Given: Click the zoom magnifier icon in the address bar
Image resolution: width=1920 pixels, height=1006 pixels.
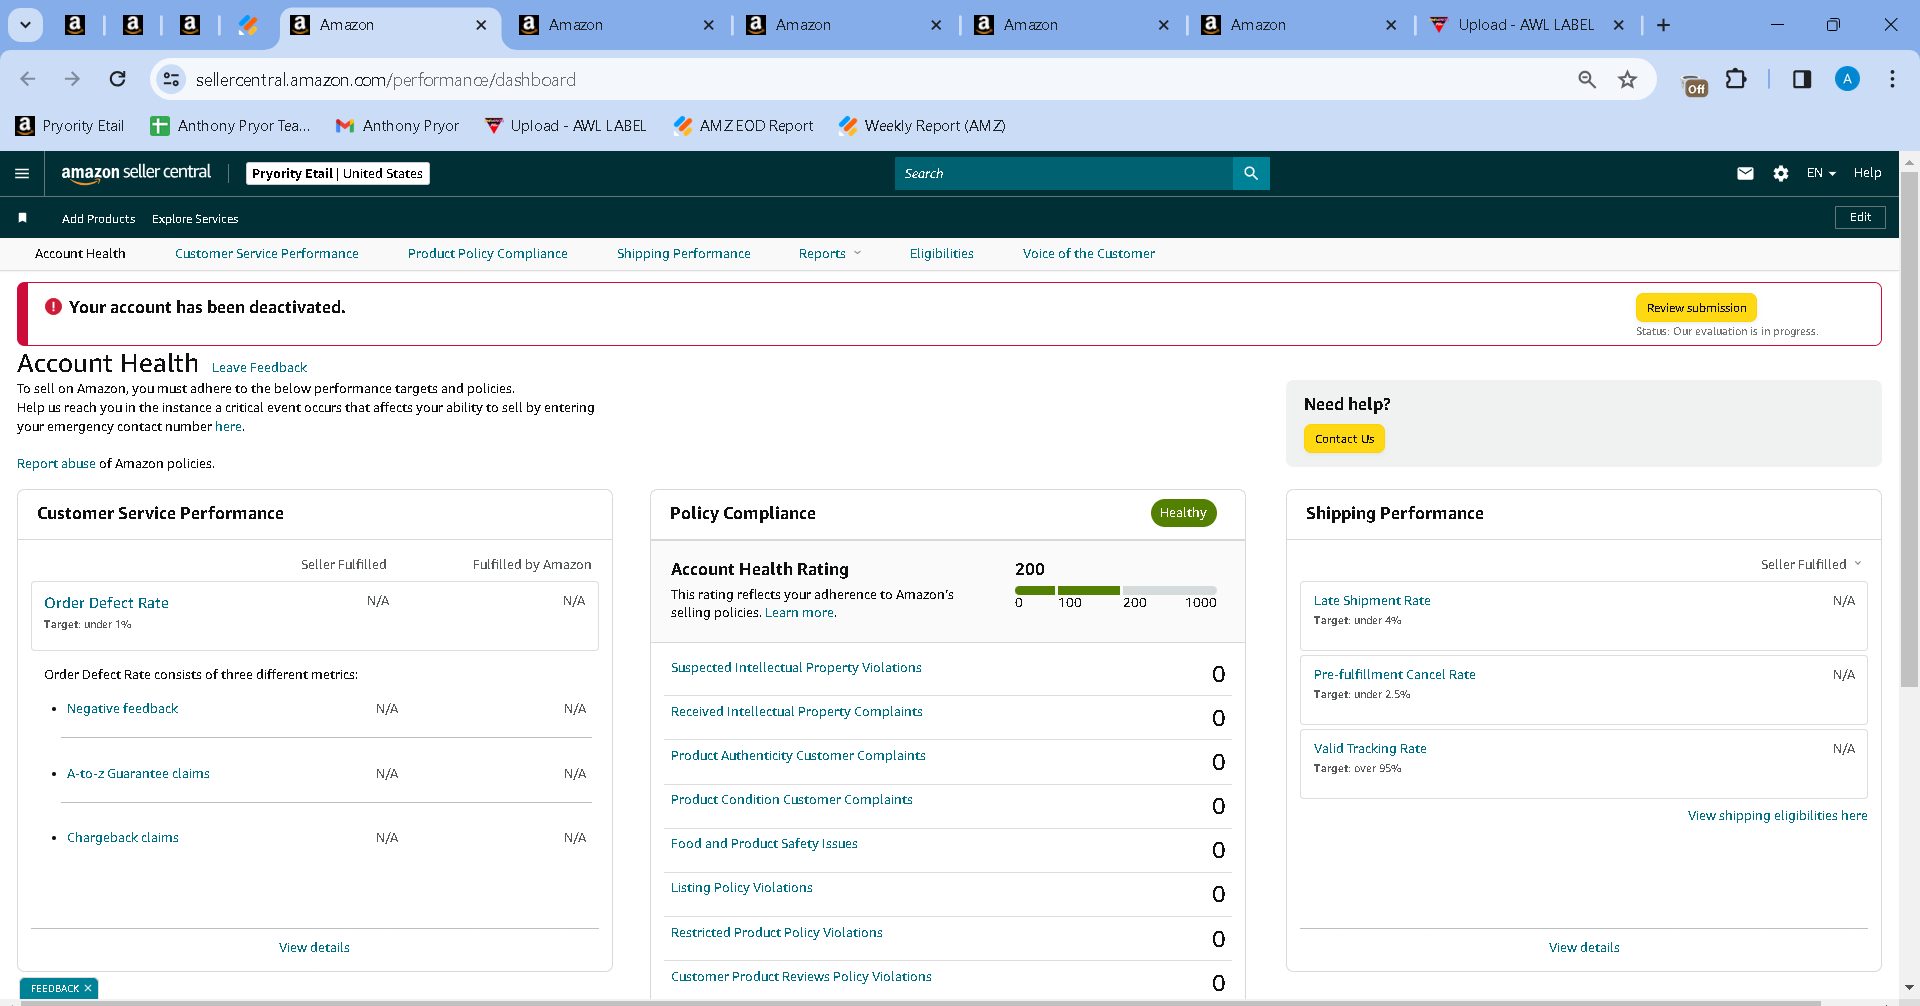Looking at the screenshot, I should pos(1587,79).
